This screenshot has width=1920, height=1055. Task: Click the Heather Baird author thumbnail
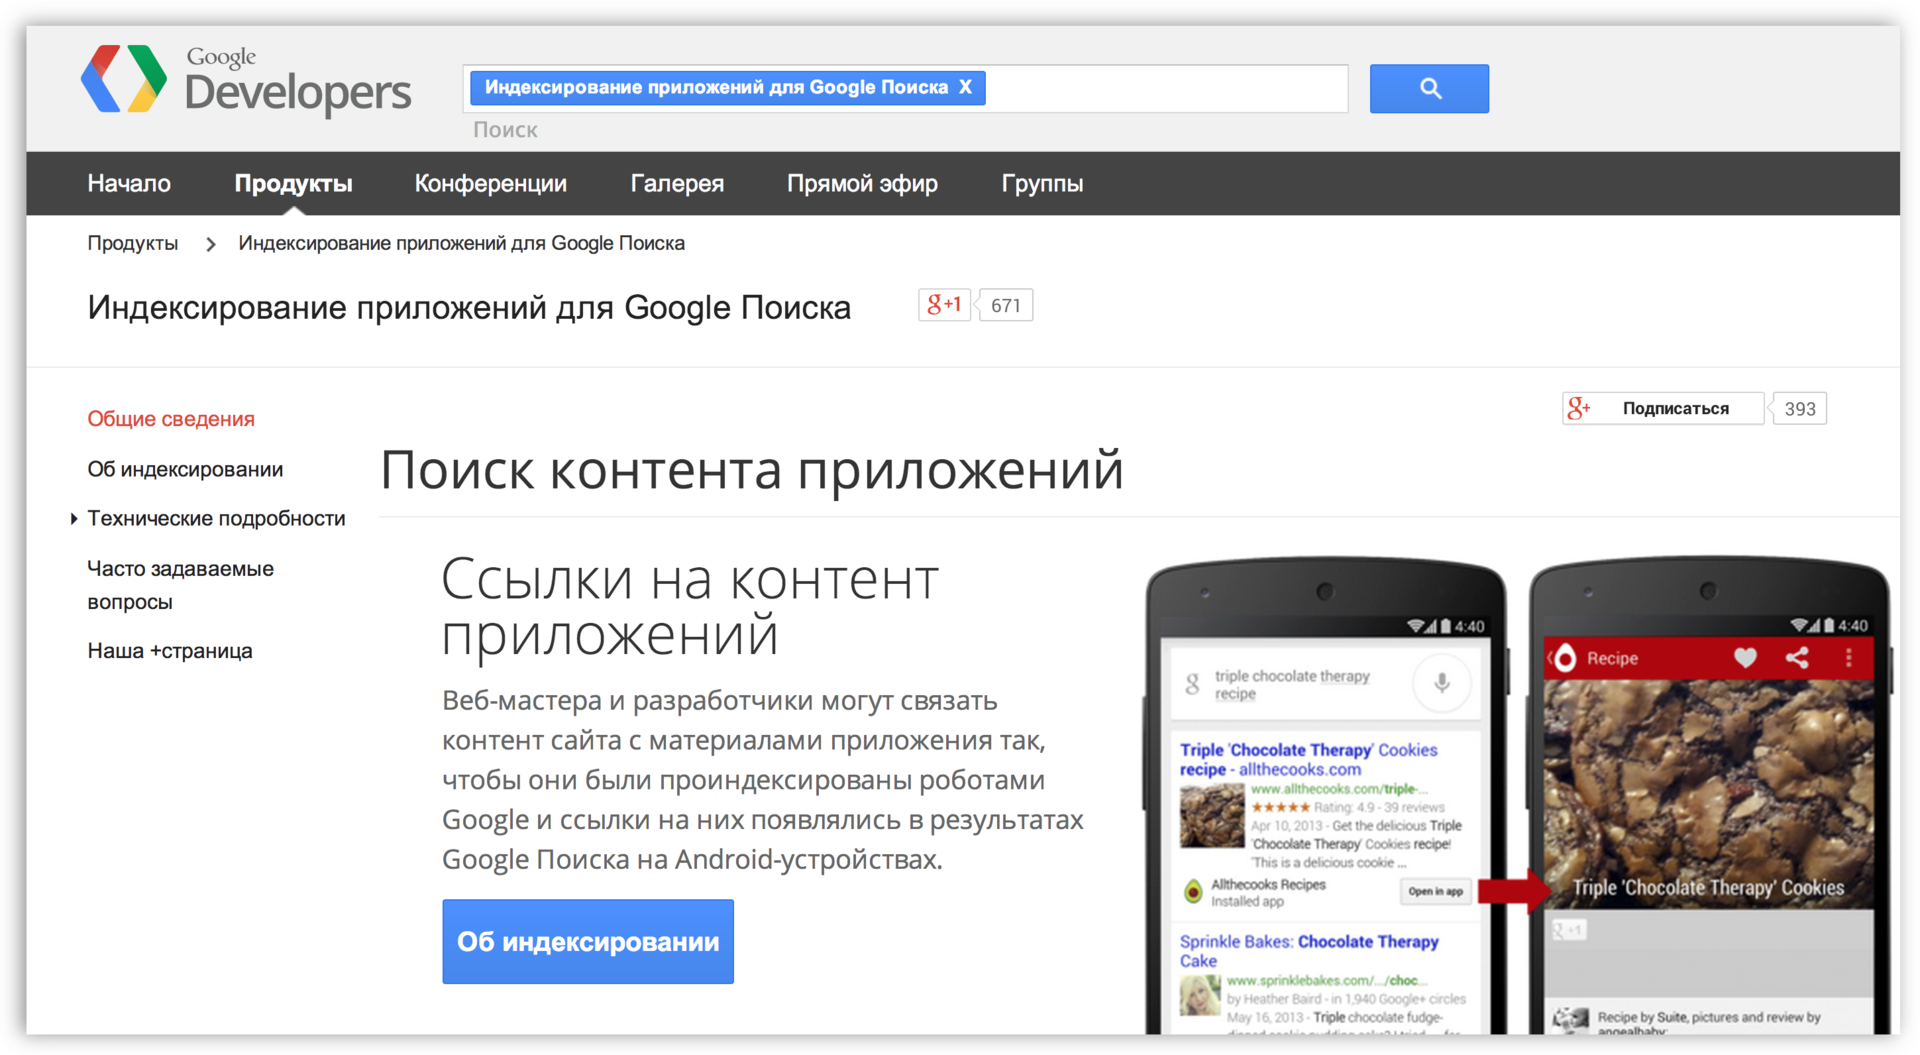click(1198, 995)
